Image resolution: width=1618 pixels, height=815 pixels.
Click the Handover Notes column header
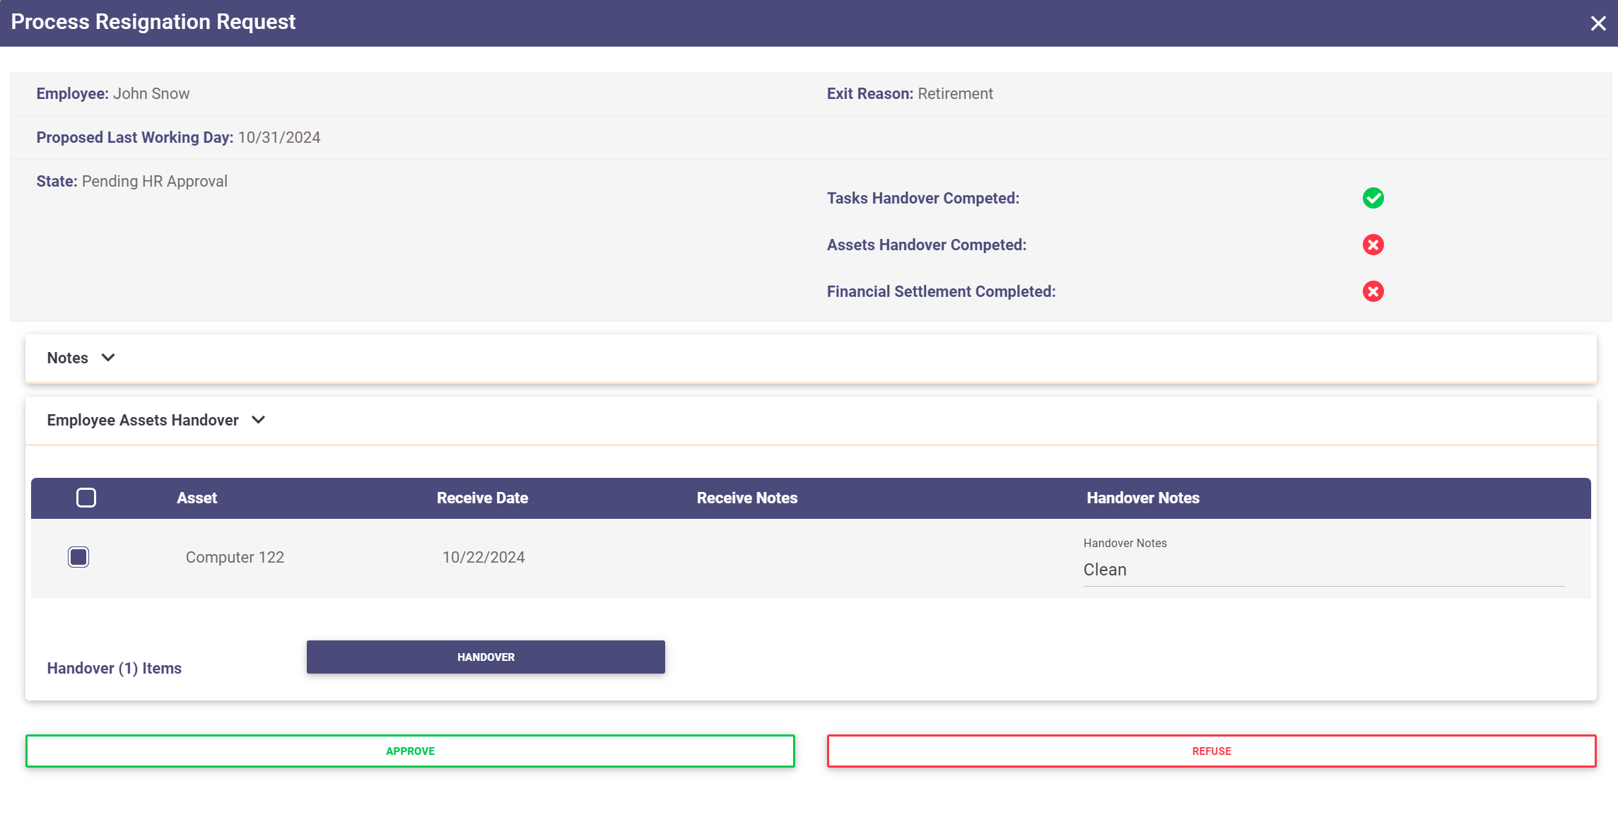[1143, 498]
